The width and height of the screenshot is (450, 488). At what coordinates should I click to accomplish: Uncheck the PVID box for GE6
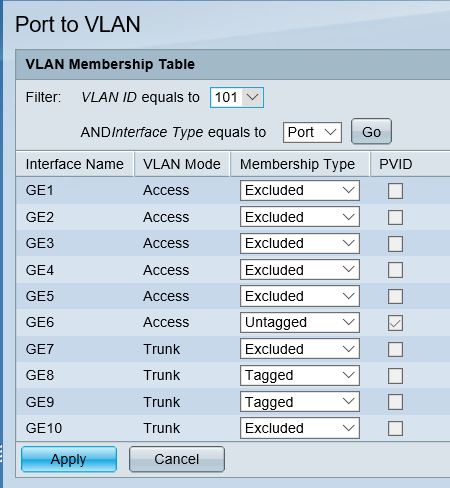(395, 323)
